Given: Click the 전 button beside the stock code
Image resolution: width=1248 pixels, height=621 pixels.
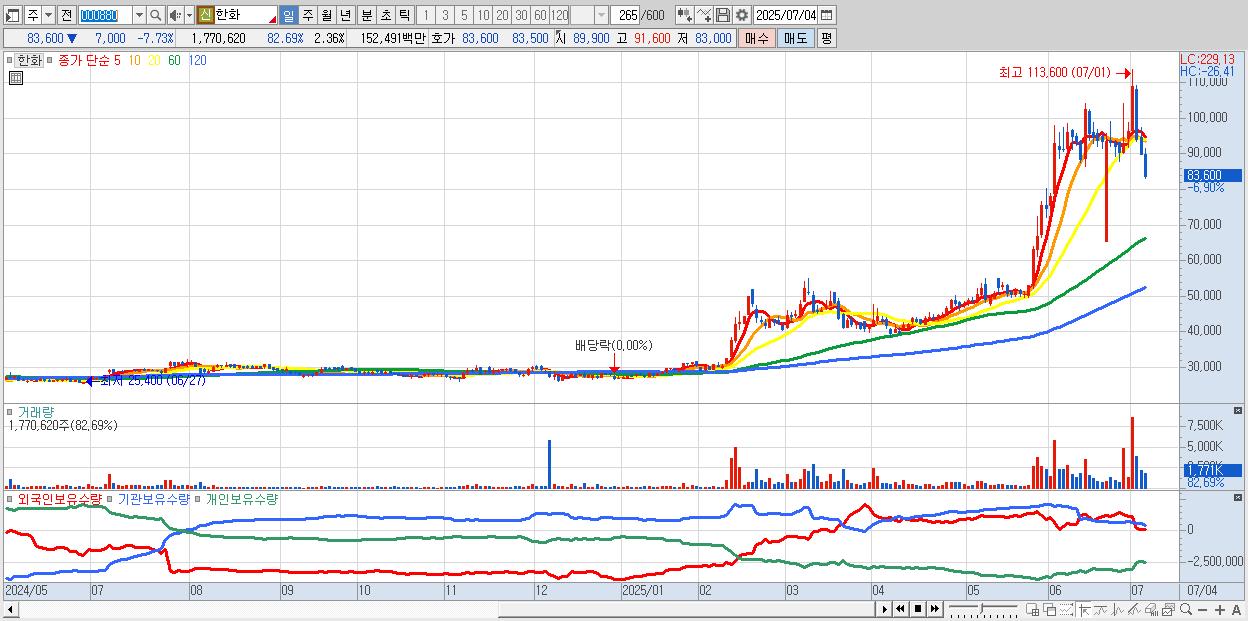Looking at the screenshot, I should point(66,16).
